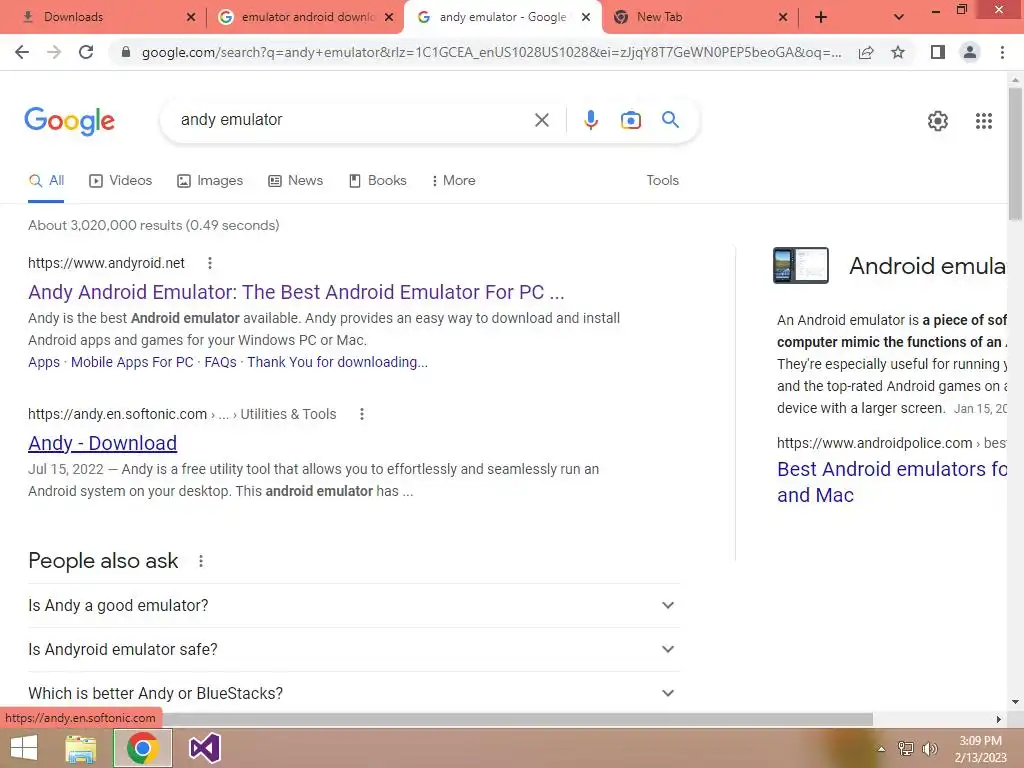The height and width of the screenshot is (768, 1024).
Task: View site information via the lock icon
Action: 126,52
